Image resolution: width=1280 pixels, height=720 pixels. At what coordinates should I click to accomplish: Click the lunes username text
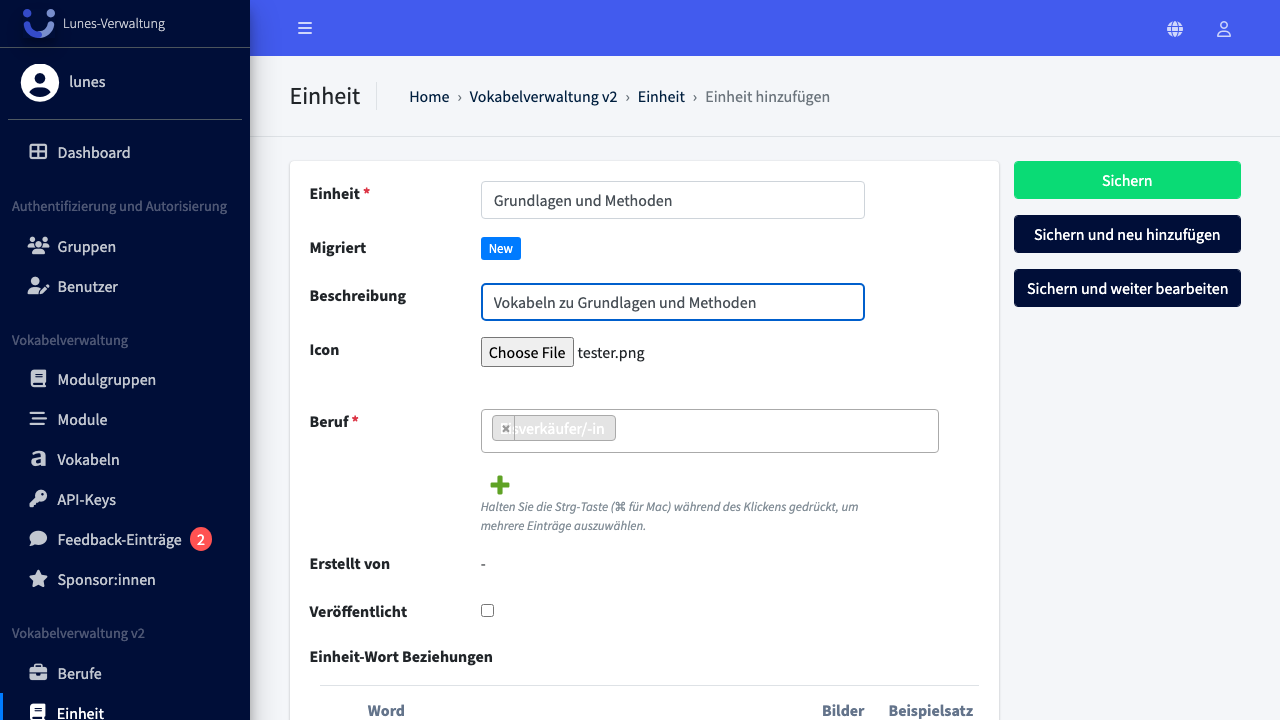click(x=87, y=82)
